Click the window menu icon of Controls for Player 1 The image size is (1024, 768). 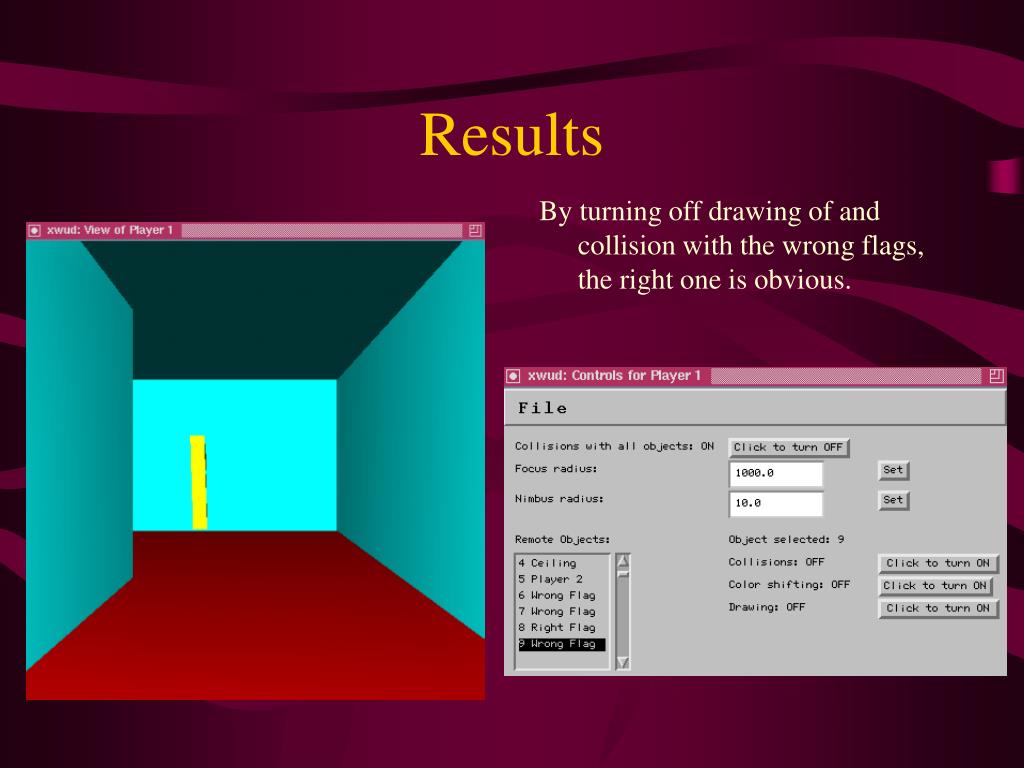coord(513,376)
